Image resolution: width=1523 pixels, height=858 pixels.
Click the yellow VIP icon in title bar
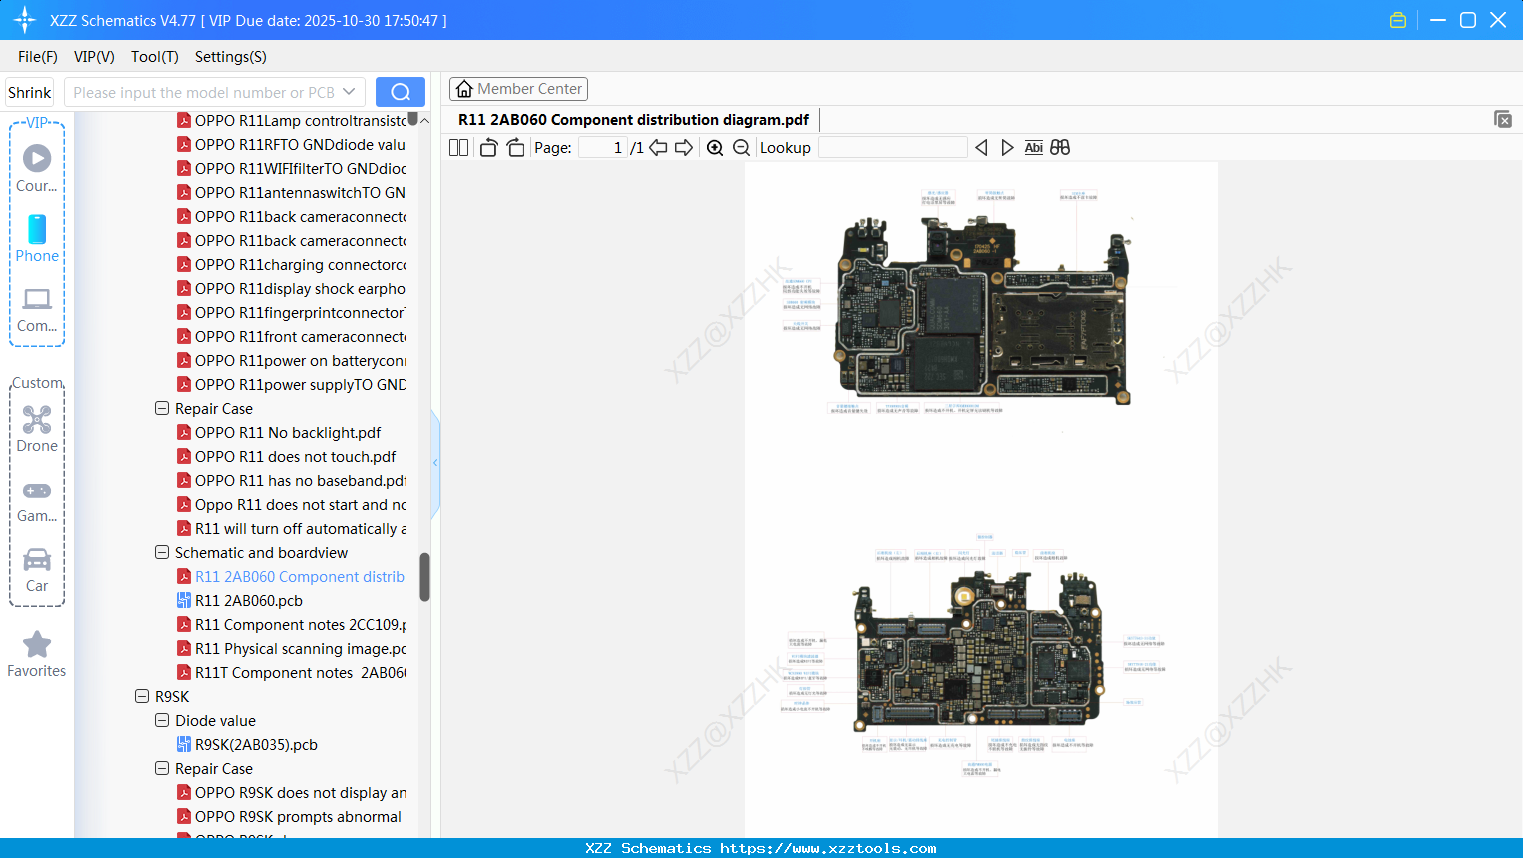(1398, 20)
